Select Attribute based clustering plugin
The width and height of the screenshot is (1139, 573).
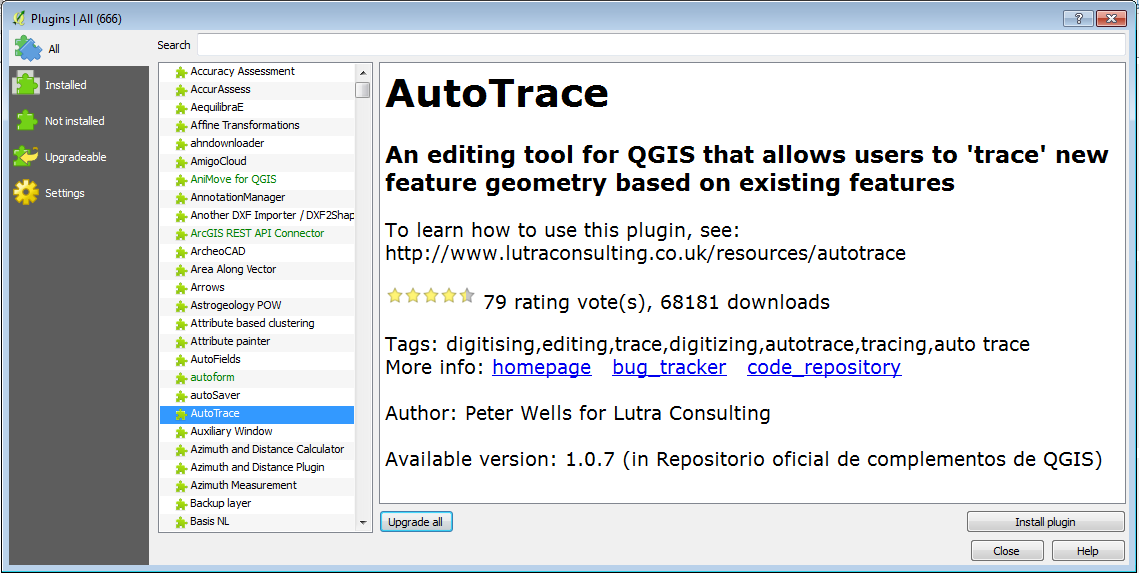[257, 323]
